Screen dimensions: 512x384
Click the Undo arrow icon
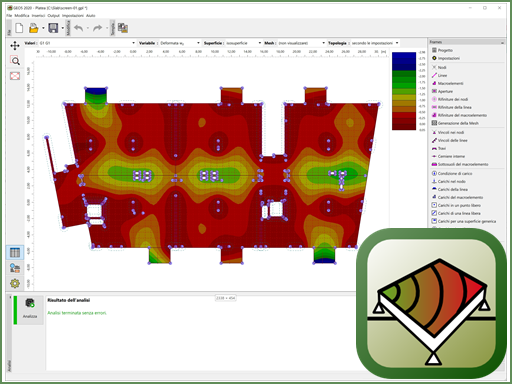(78, 28)
